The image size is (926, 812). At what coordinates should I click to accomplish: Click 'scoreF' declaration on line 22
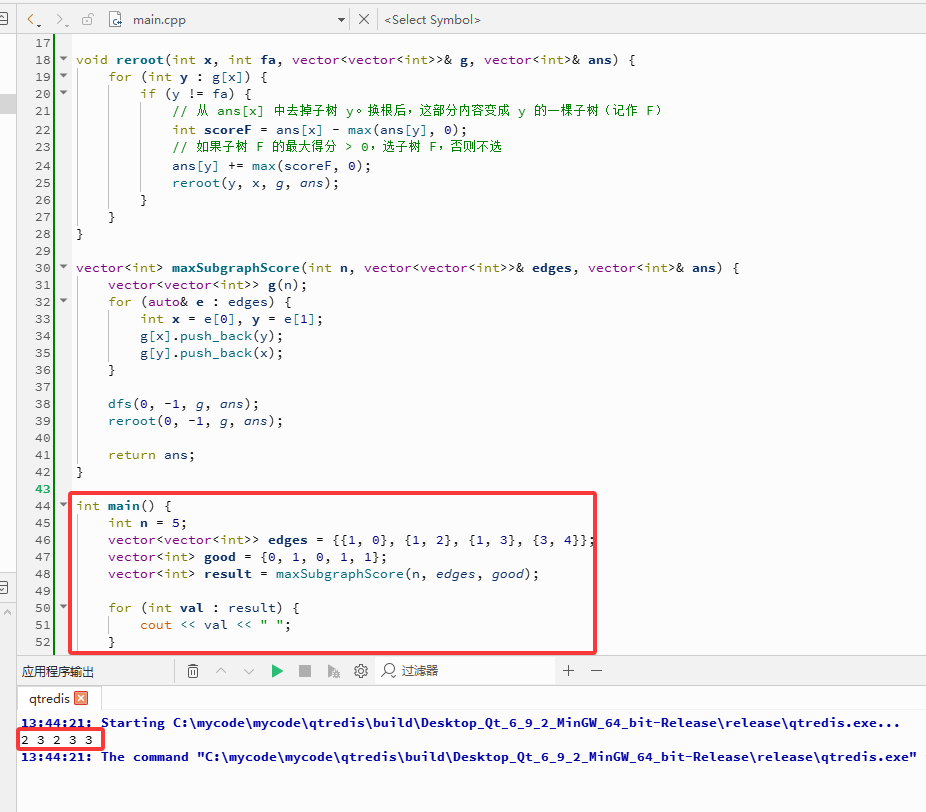tap(227, 130)
